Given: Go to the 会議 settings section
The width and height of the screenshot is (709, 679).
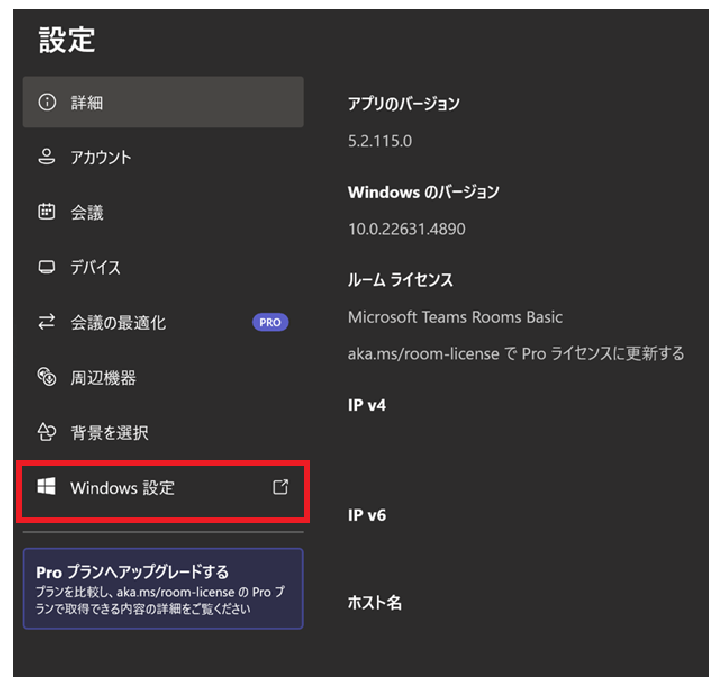Looking at the screenshot, I should (x=163, y=212).
